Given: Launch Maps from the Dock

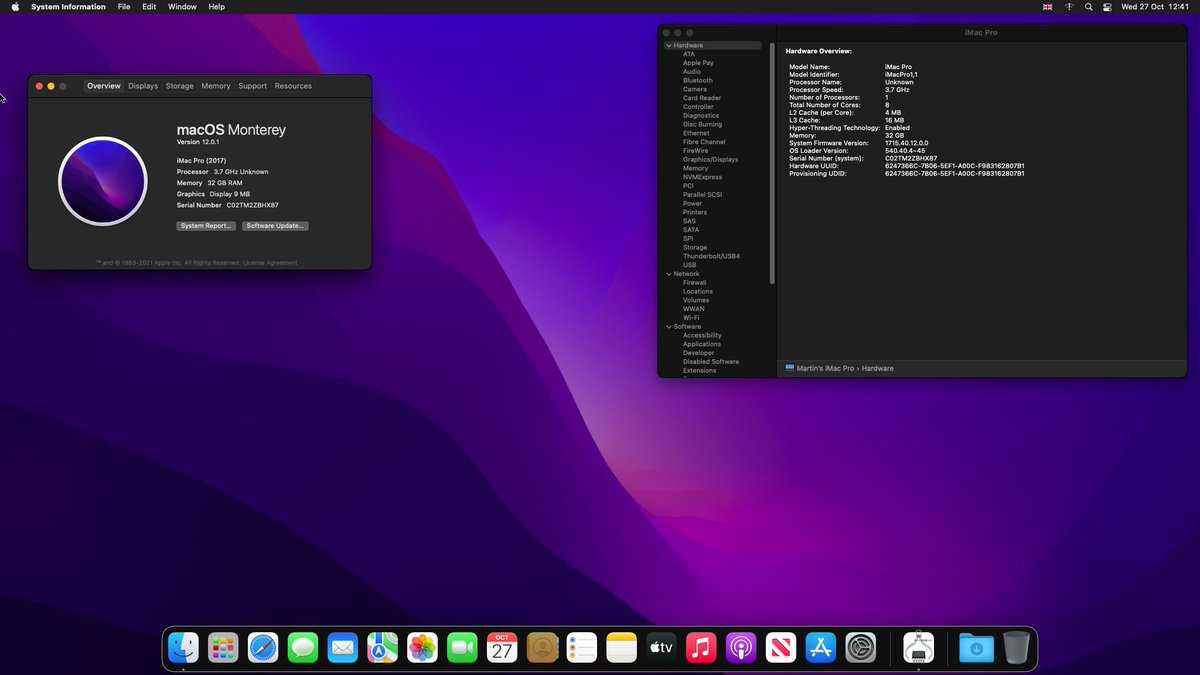Looking at the screenshot, I should (x=382, y=648).
